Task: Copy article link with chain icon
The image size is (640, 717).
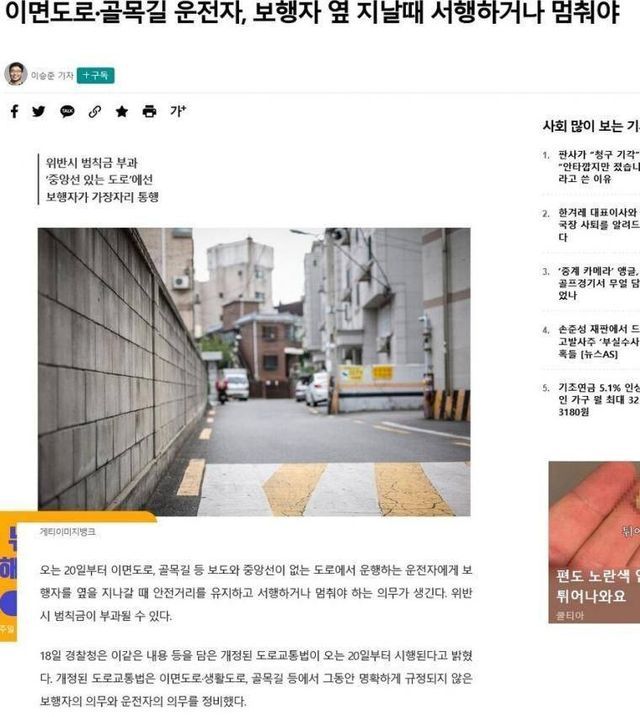Action: (x=95, y=111)
